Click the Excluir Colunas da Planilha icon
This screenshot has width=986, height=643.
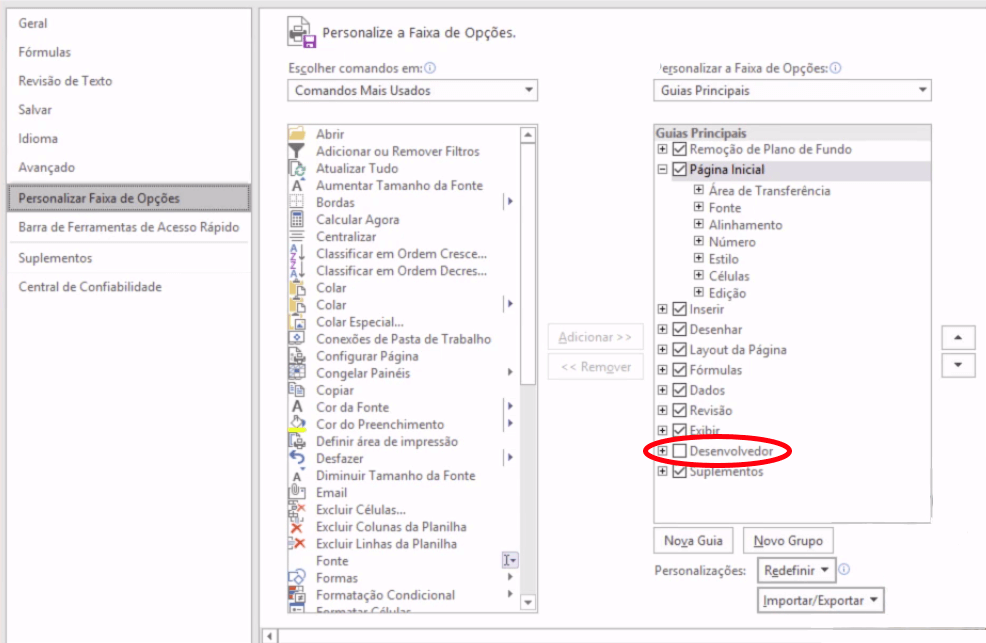297,526
